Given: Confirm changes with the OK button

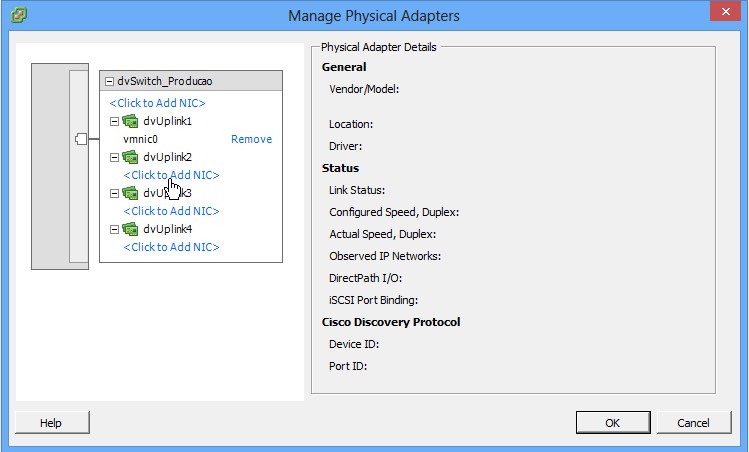Looking at the screenshot, I should [x=613, y=423].
